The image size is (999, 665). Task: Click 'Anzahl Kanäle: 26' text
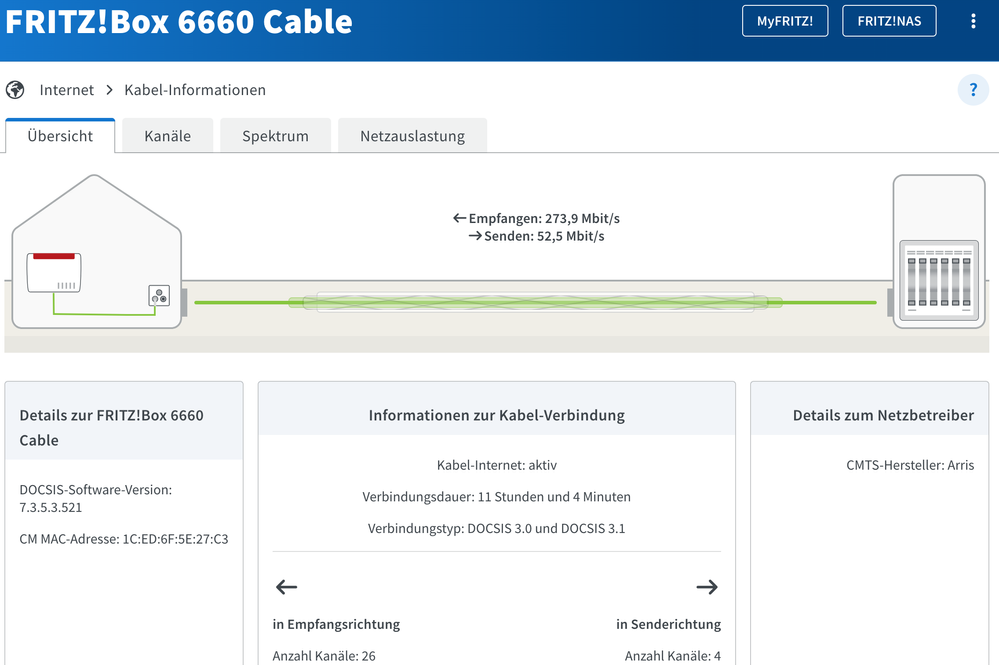pyautogui.click(x=324, y=656)
